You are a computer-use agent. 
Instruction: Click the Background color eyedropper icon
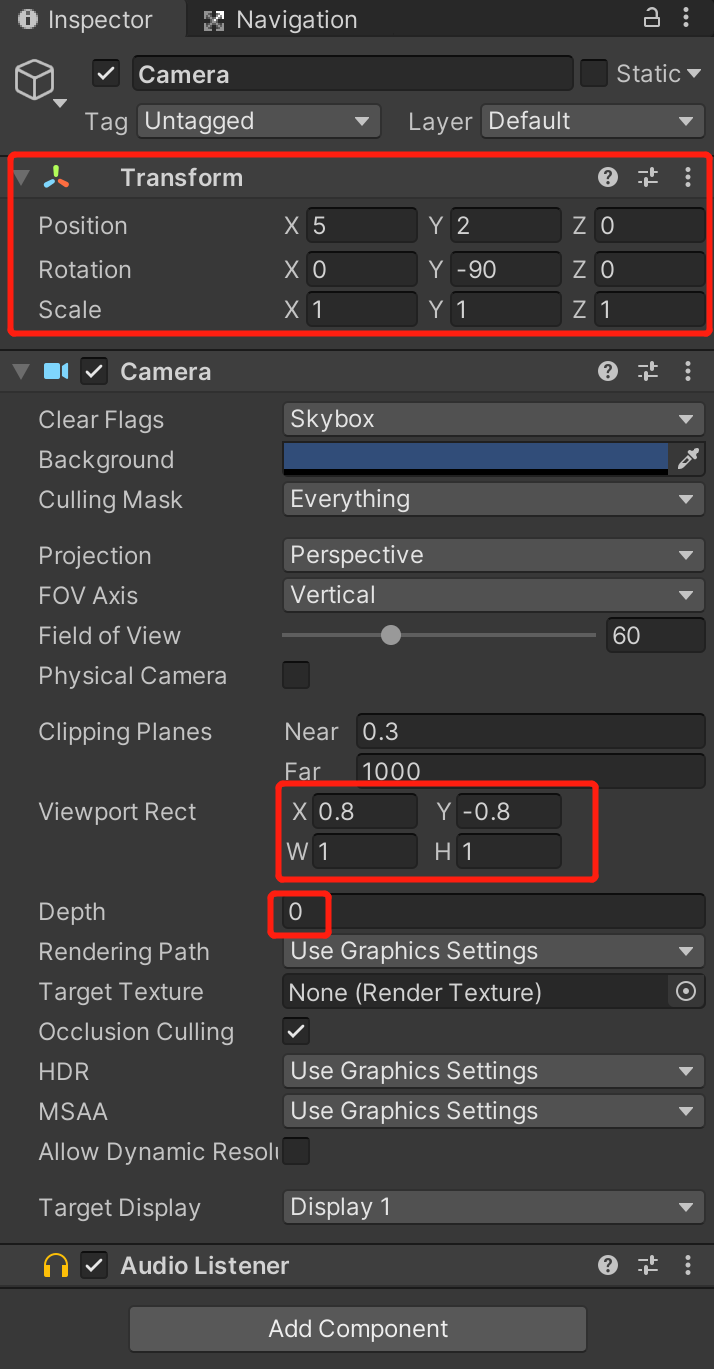[688, 459]
